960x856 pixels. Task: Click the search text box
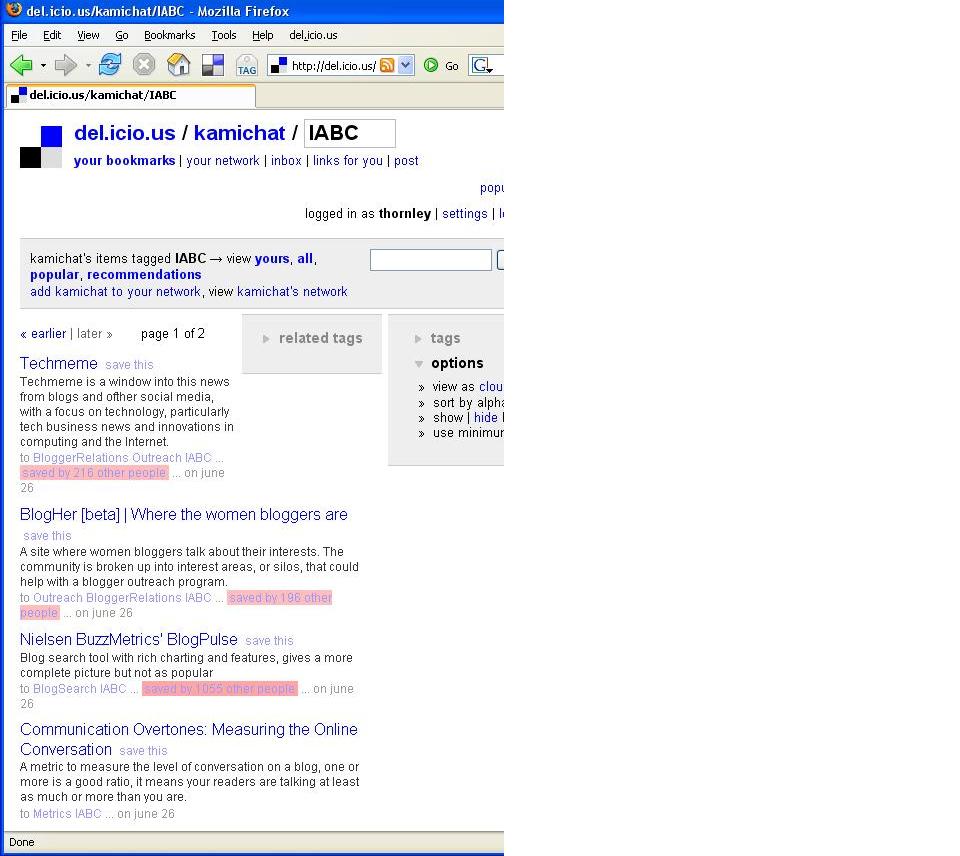(430, 260)
